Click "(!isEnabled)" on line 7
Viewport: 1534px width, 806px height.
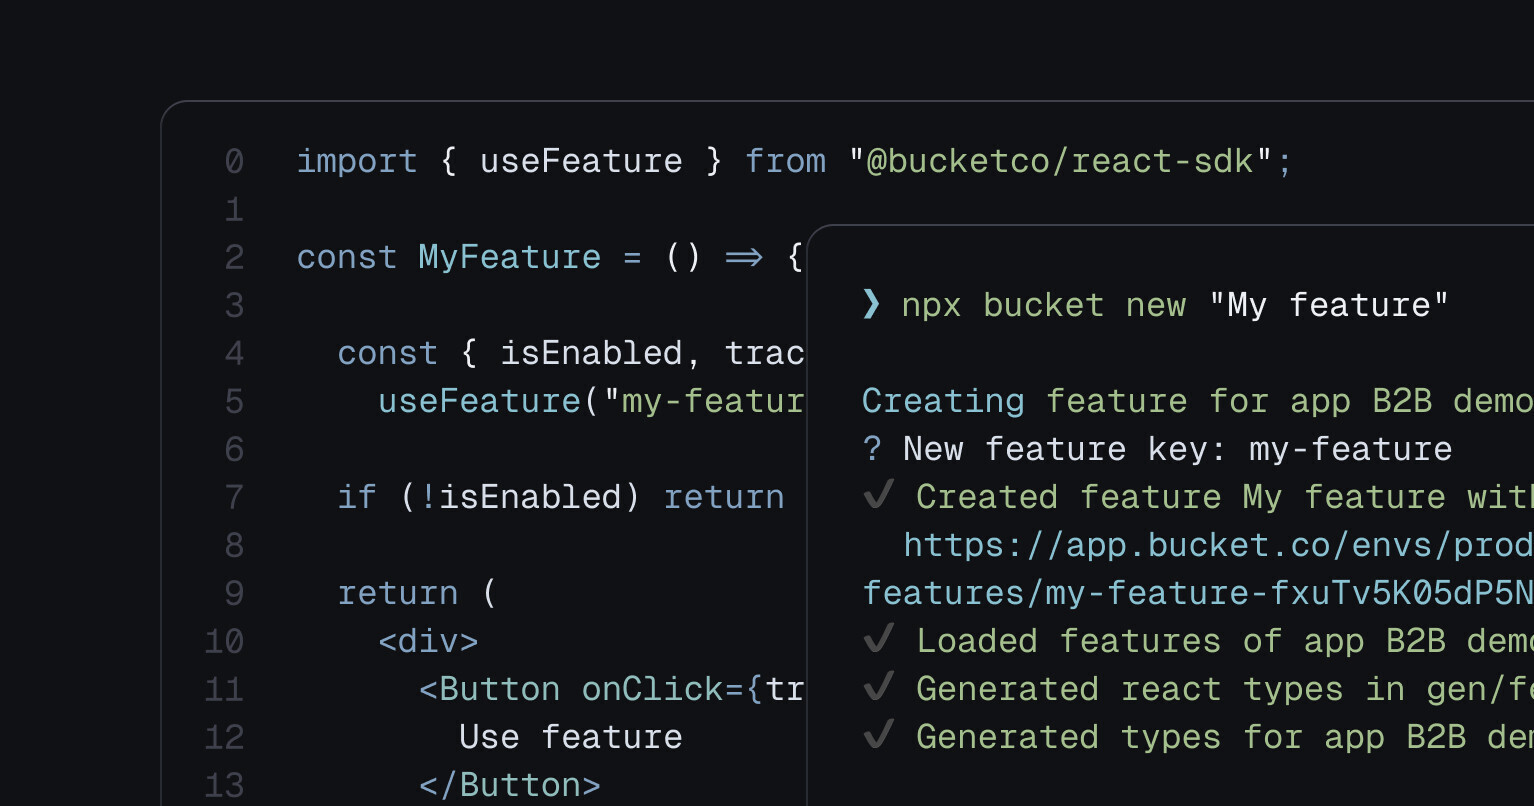click(520, 497)
